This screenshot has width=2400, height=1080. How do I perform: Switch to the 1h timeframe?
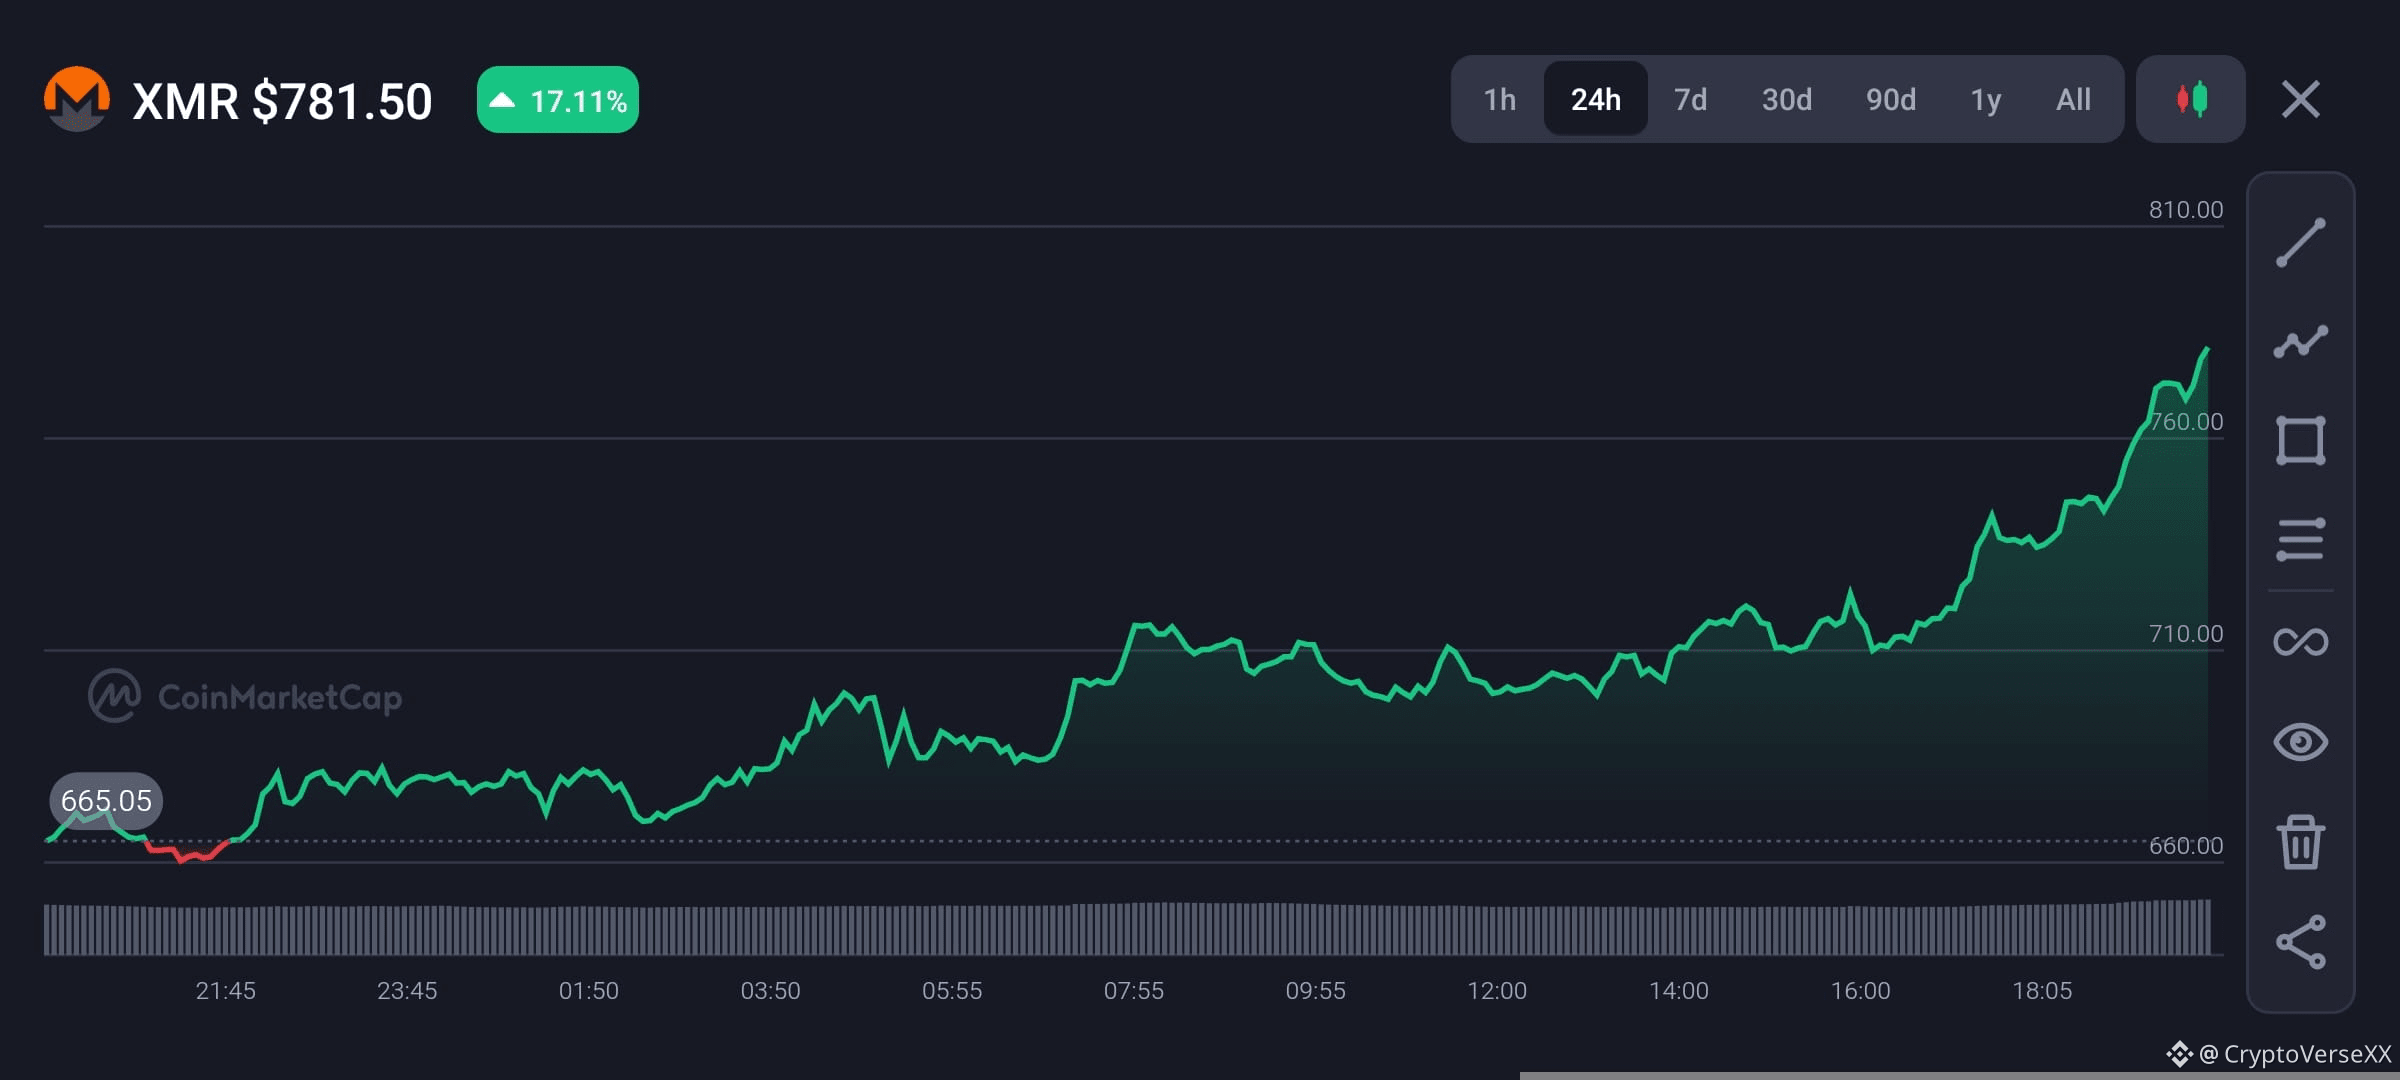click(1499, 99)
